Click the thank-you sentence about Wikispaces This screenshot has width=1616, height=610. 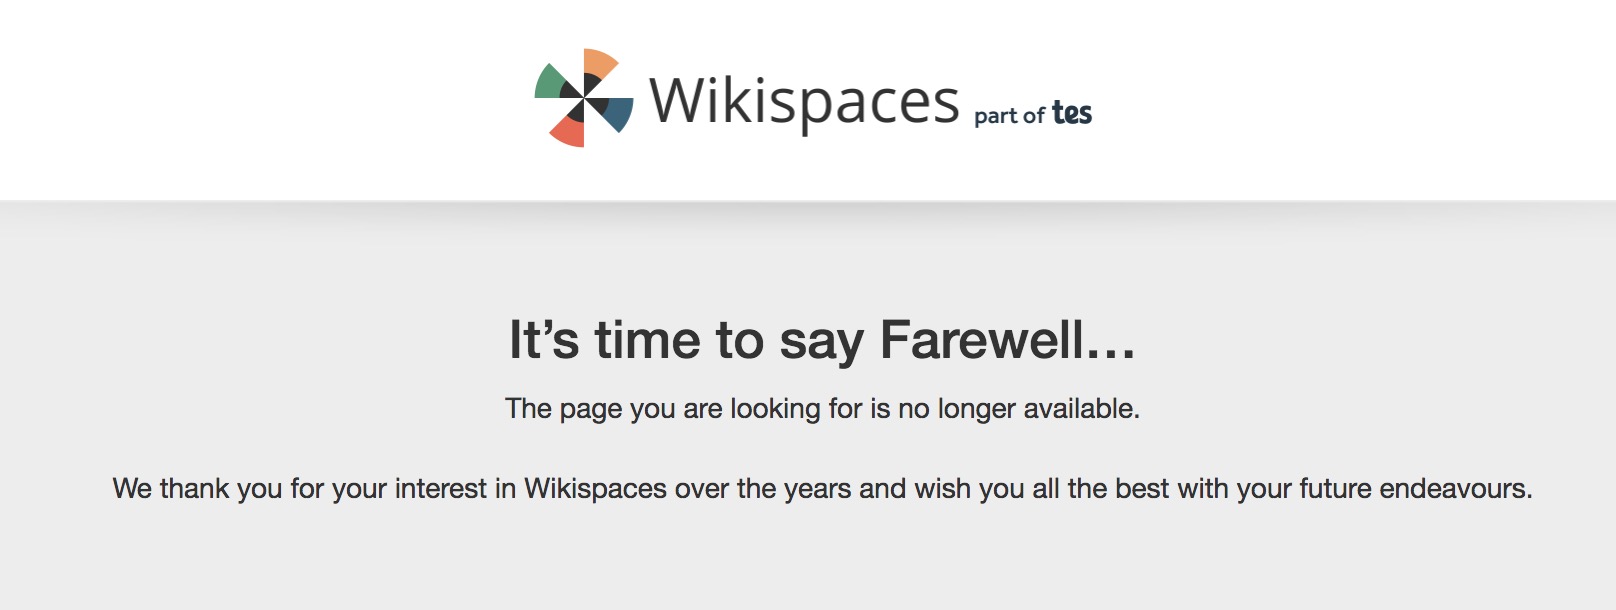point(822,488)
